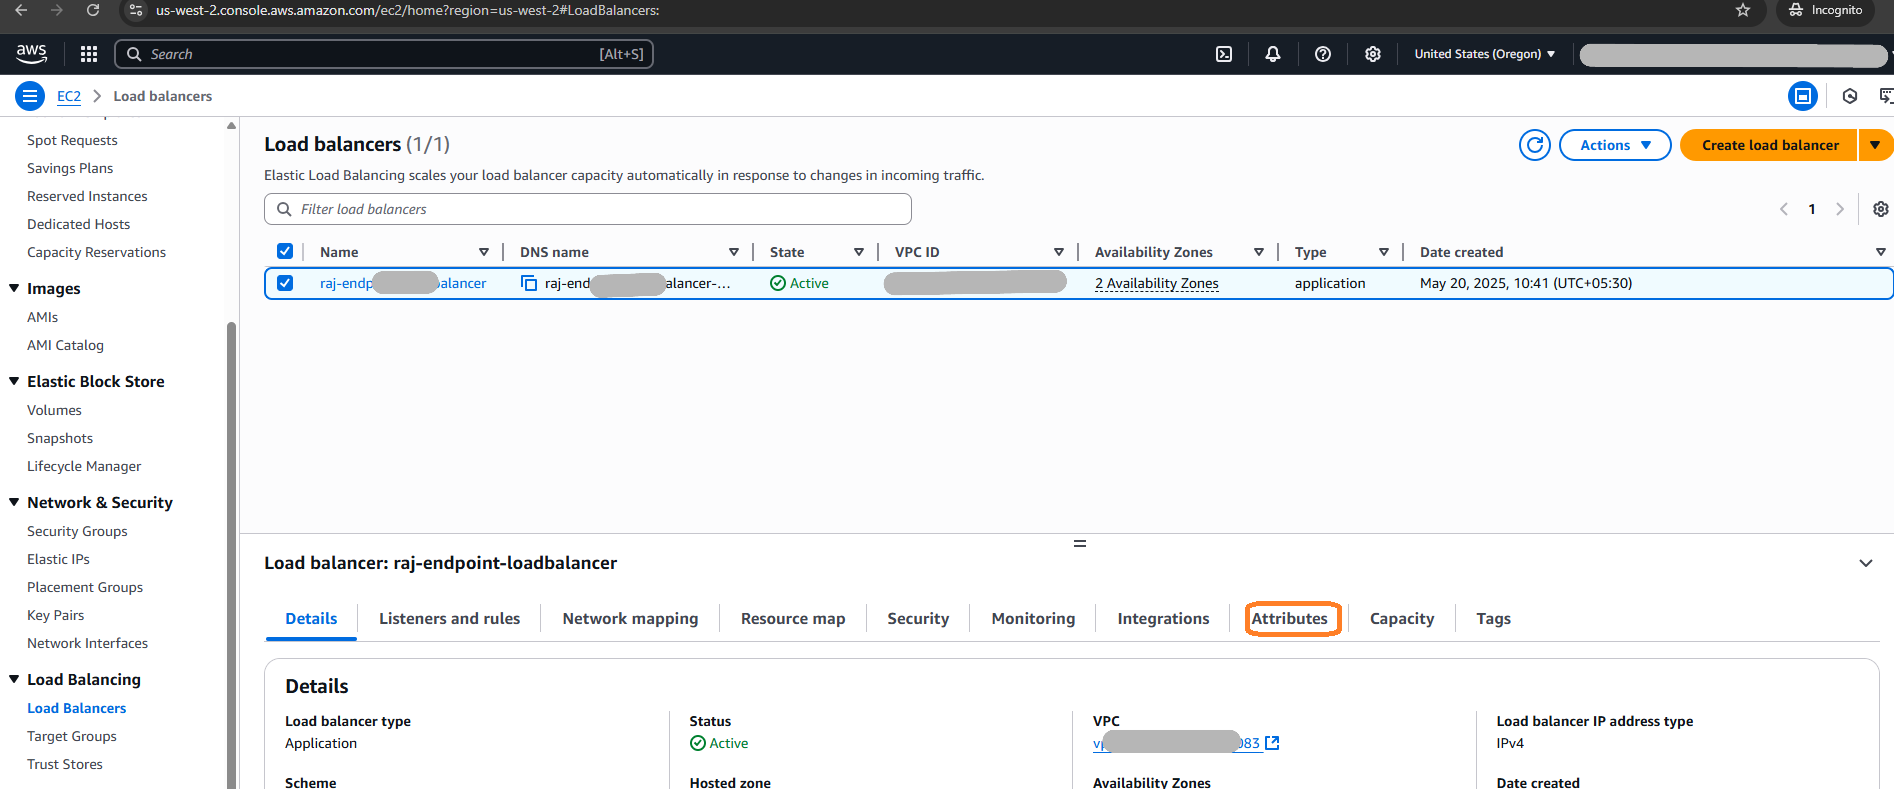
Task: Open the Listeners and rules tab
Action: (x=449, y=619)
